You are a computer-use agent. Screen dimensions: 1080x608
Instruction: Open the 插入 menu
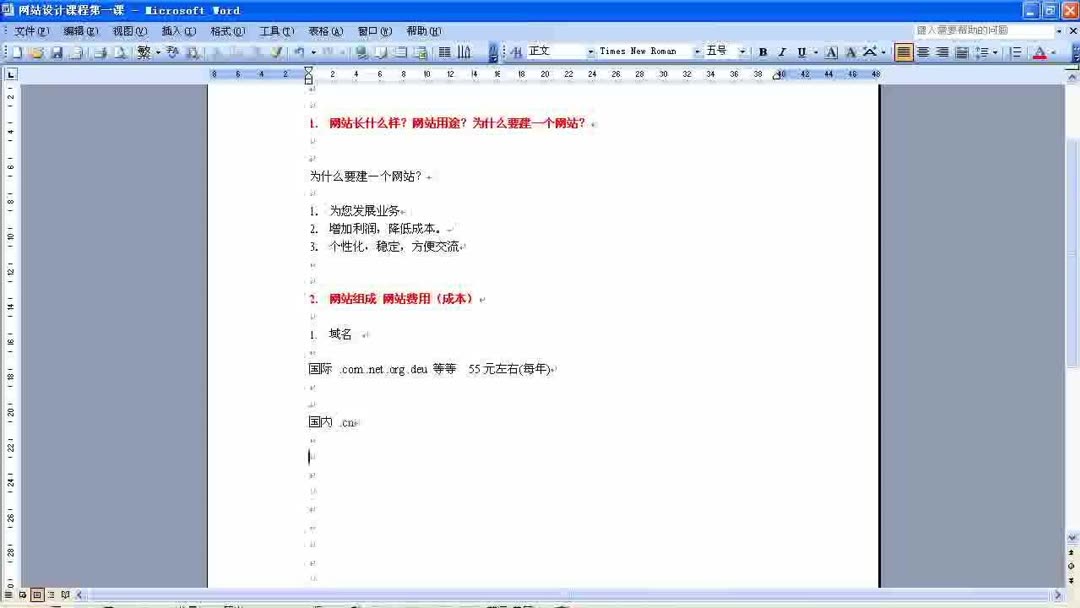[x=178, y=30]
